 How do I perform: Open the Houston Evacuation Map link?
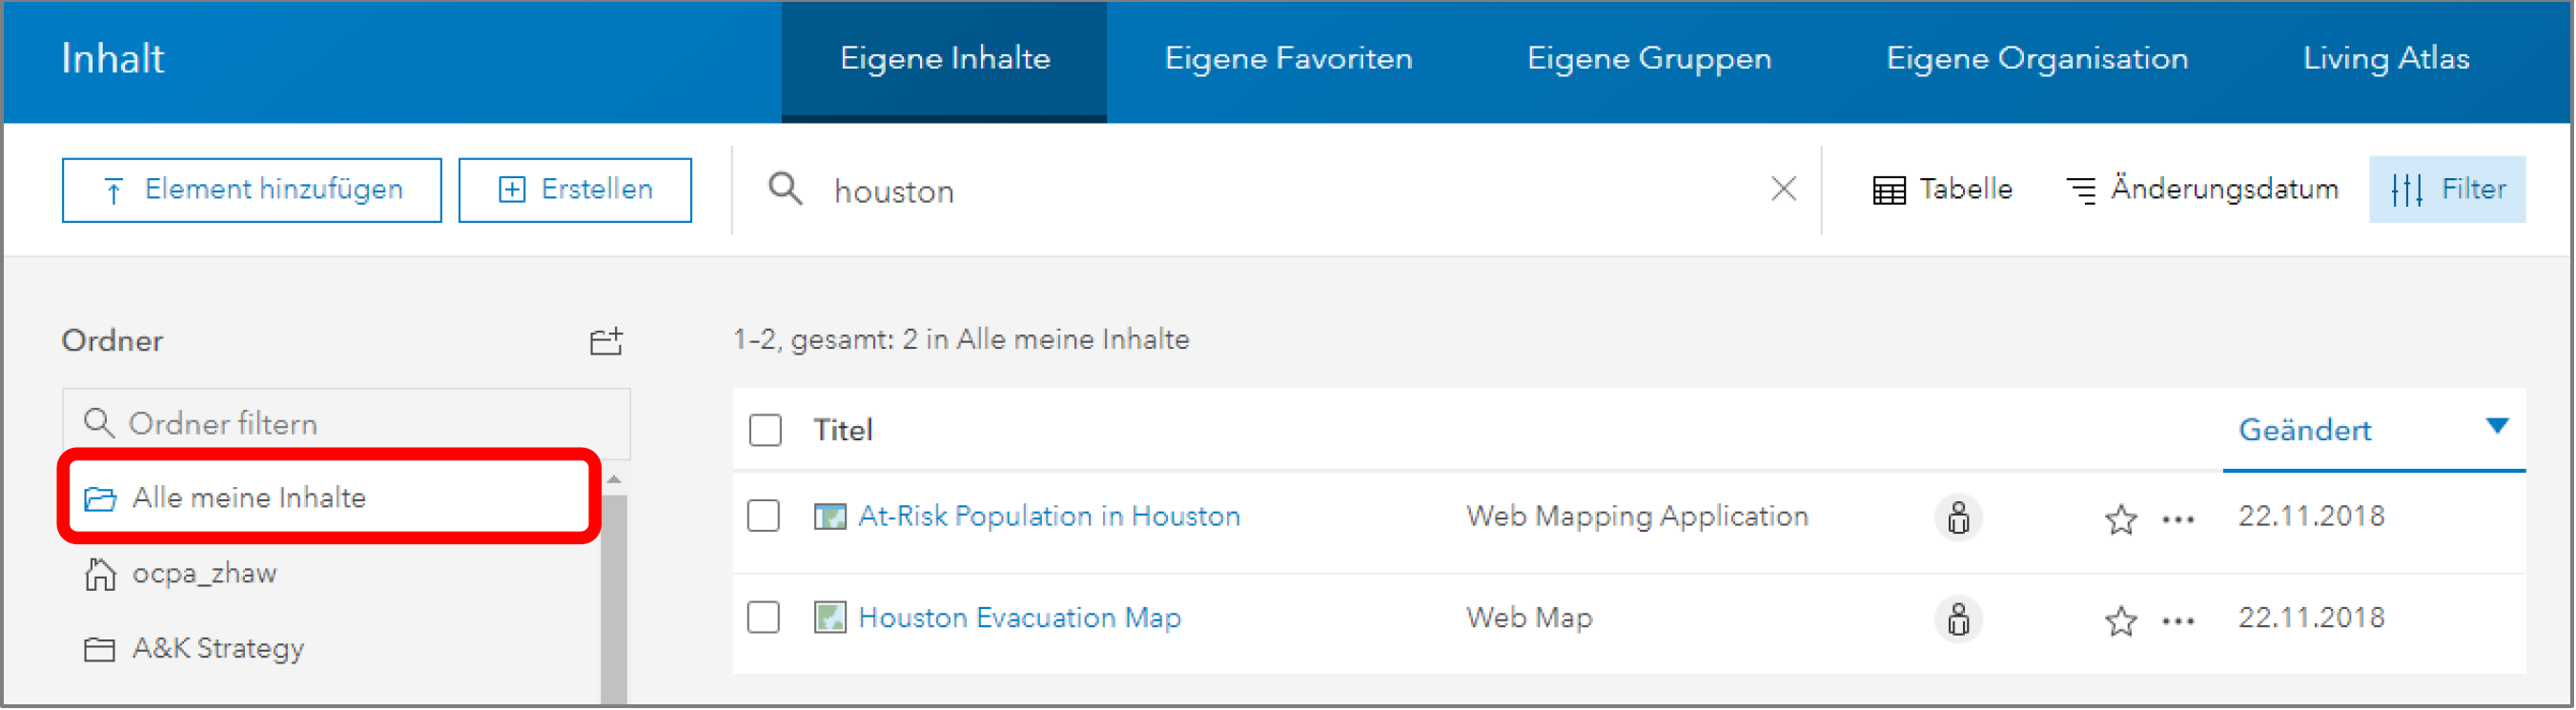click(x=1019, y=618)
